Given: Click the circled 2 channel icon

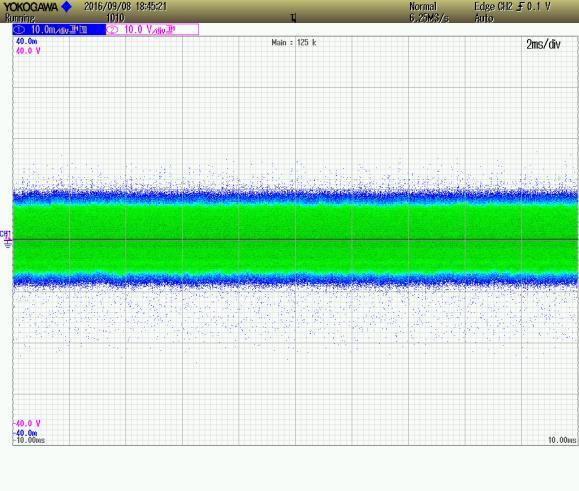Looking at the screenshot, I should tap(113, 30).
